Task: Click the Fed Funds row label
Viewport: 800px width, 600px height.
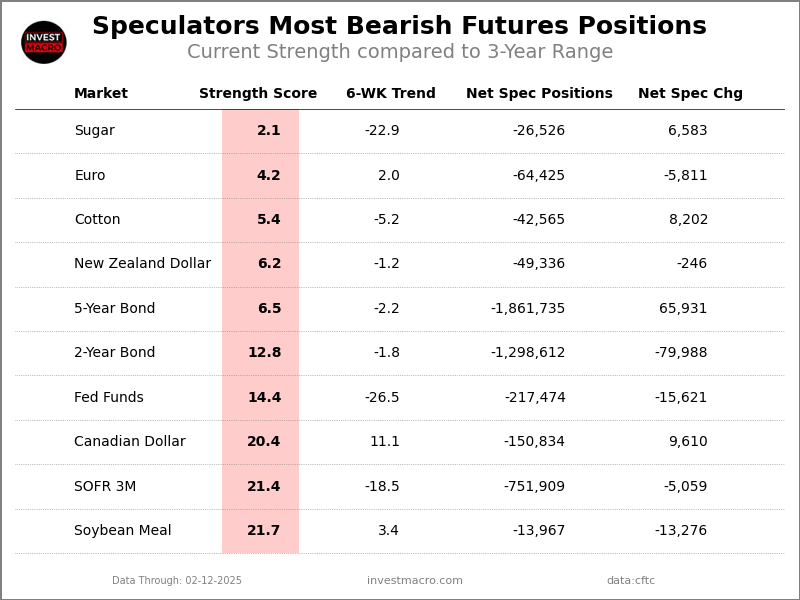Action: click(109, 398)
